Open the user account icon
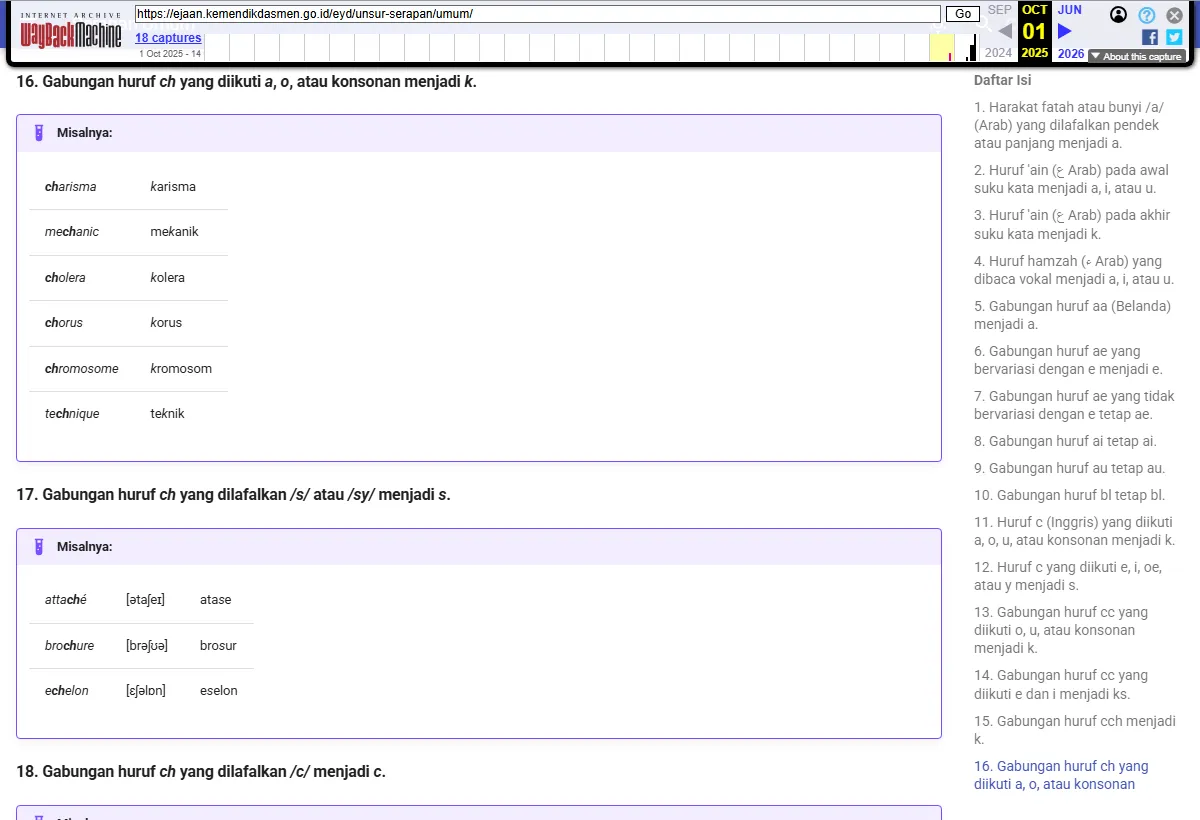1200x820 pixels. tap(1119, 15)
